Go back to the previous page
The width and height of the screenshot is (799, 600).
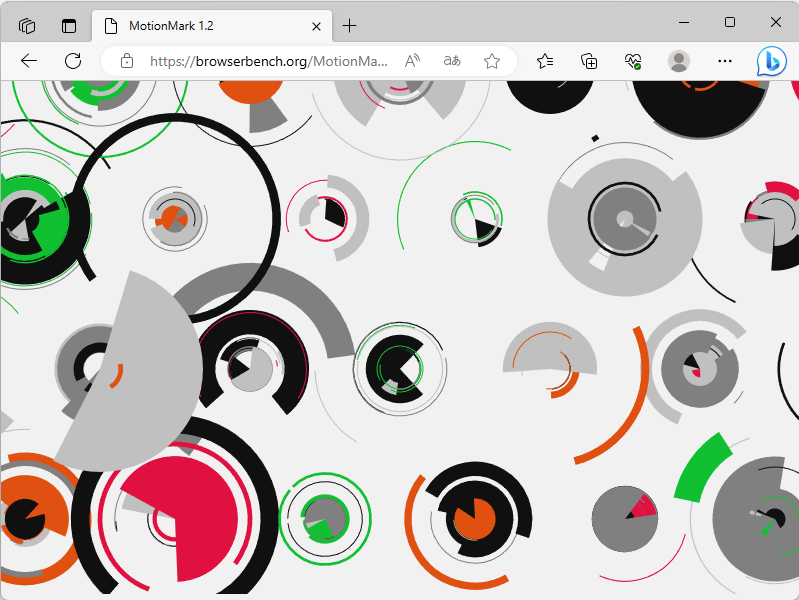29,61
